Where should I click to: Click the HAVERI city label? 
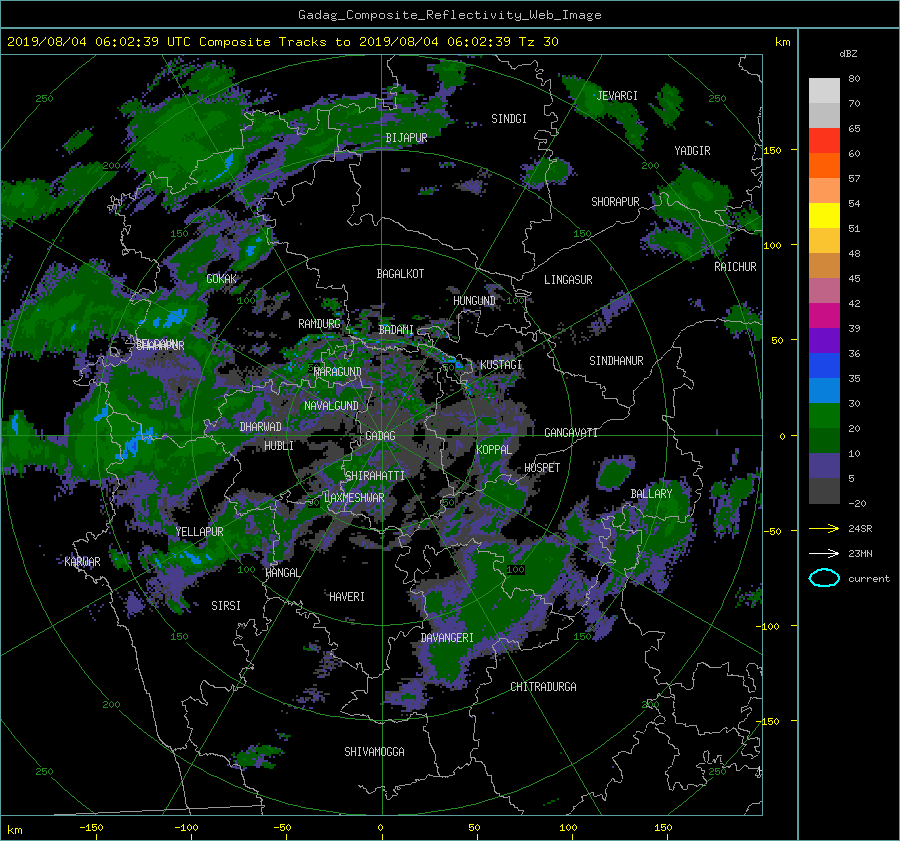(347, 598)
